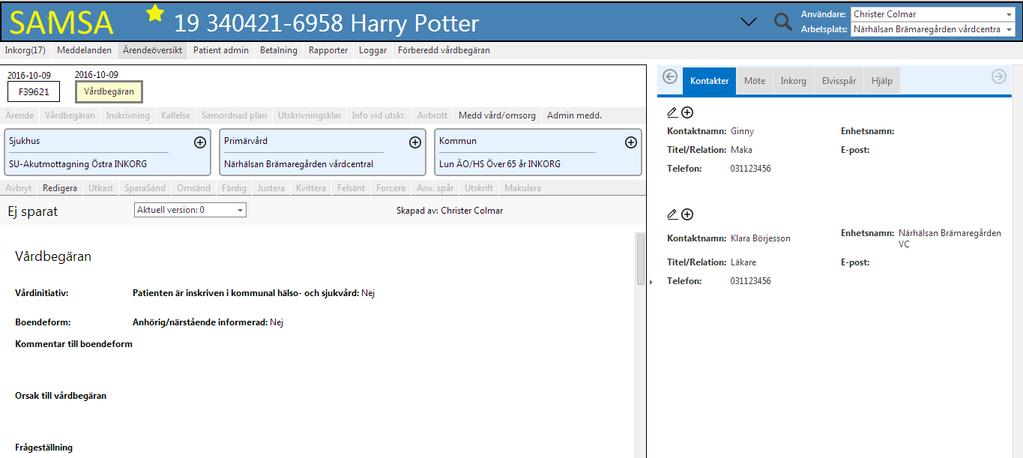
Task: Click the vertical scrollbar thumb of the form
Action: pyautogui.click(x=640, y=259)
